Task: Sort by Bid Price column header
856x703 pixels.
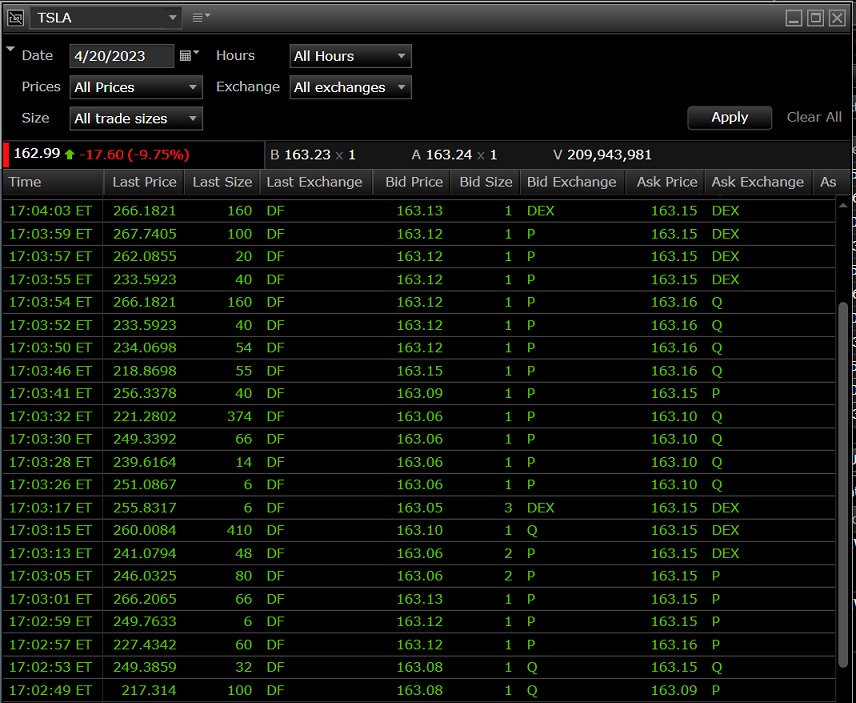Action: 414,182
